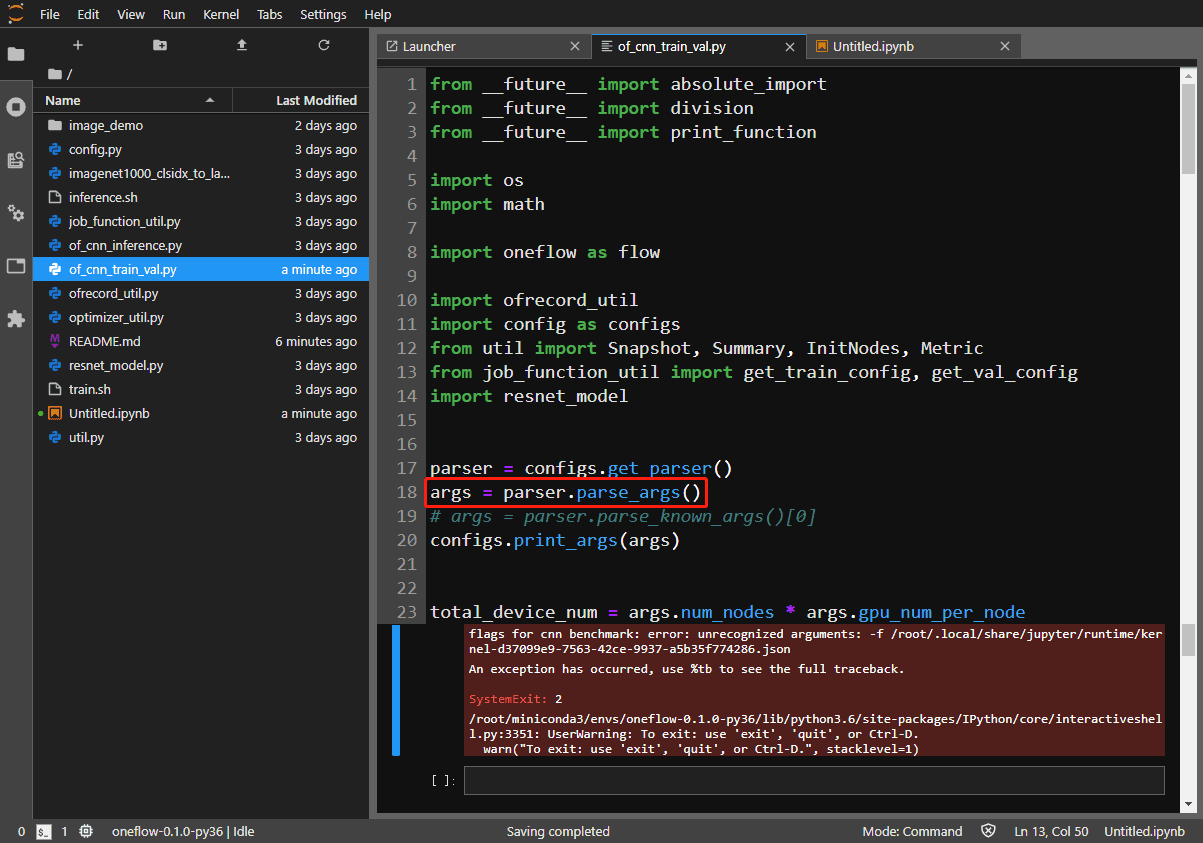Collapse the error output via blue bar
1203x843 pixels.
[396, 690]
